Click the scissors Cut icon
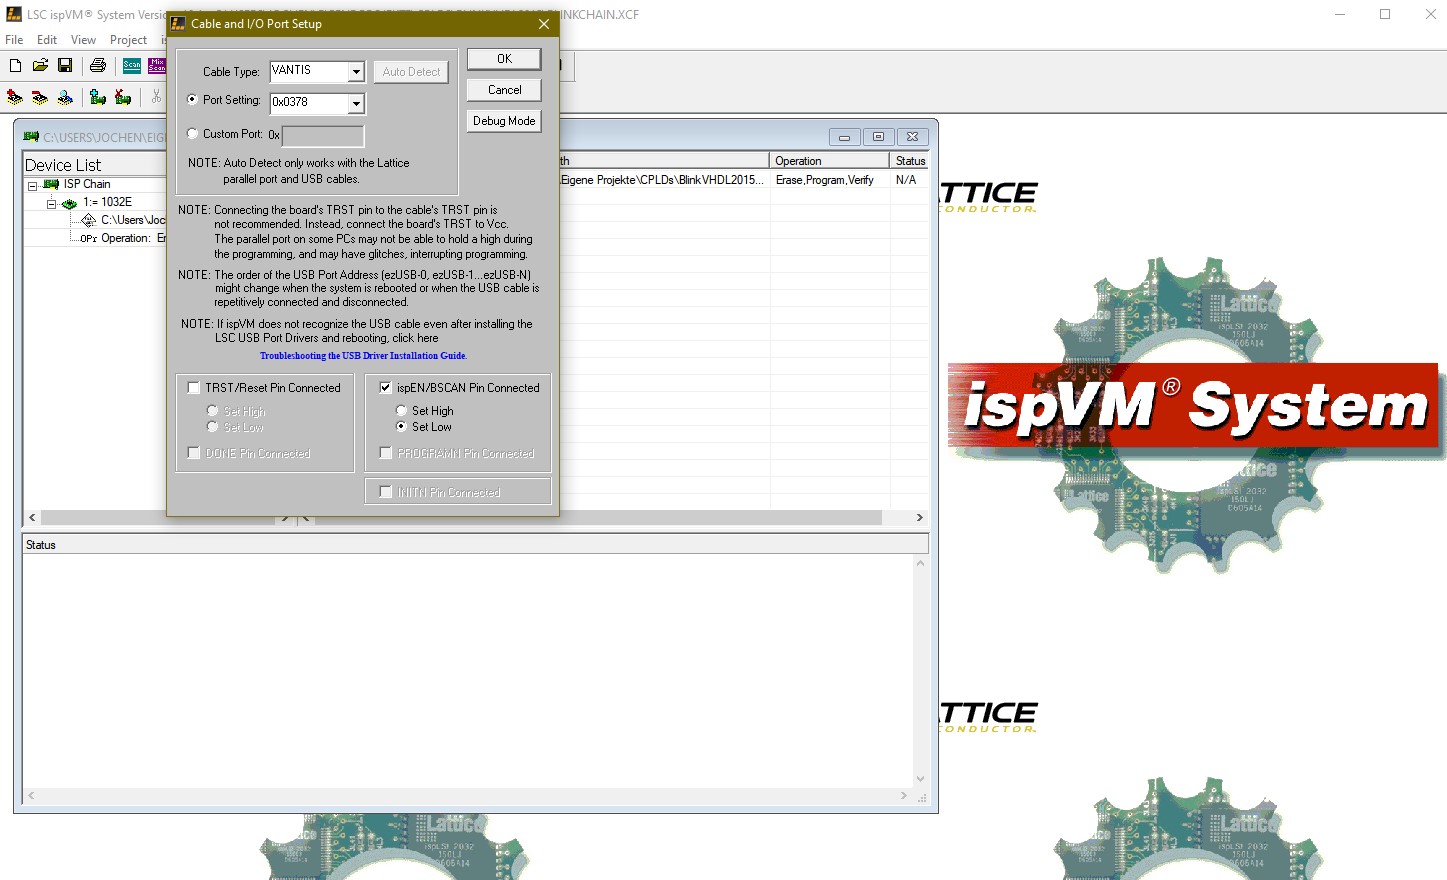1447x880 pixels. tap(156, 97)
